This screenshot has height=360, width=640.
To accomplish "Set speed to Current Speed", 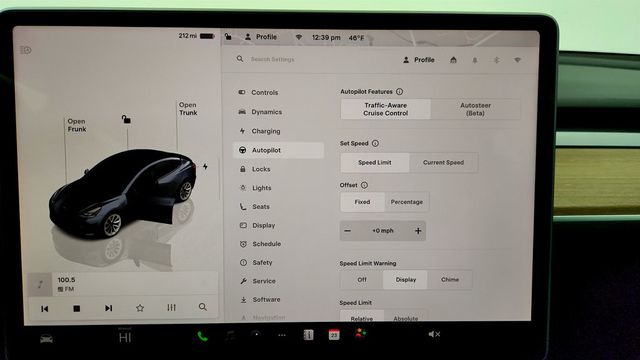I will (x=443, y=162).
